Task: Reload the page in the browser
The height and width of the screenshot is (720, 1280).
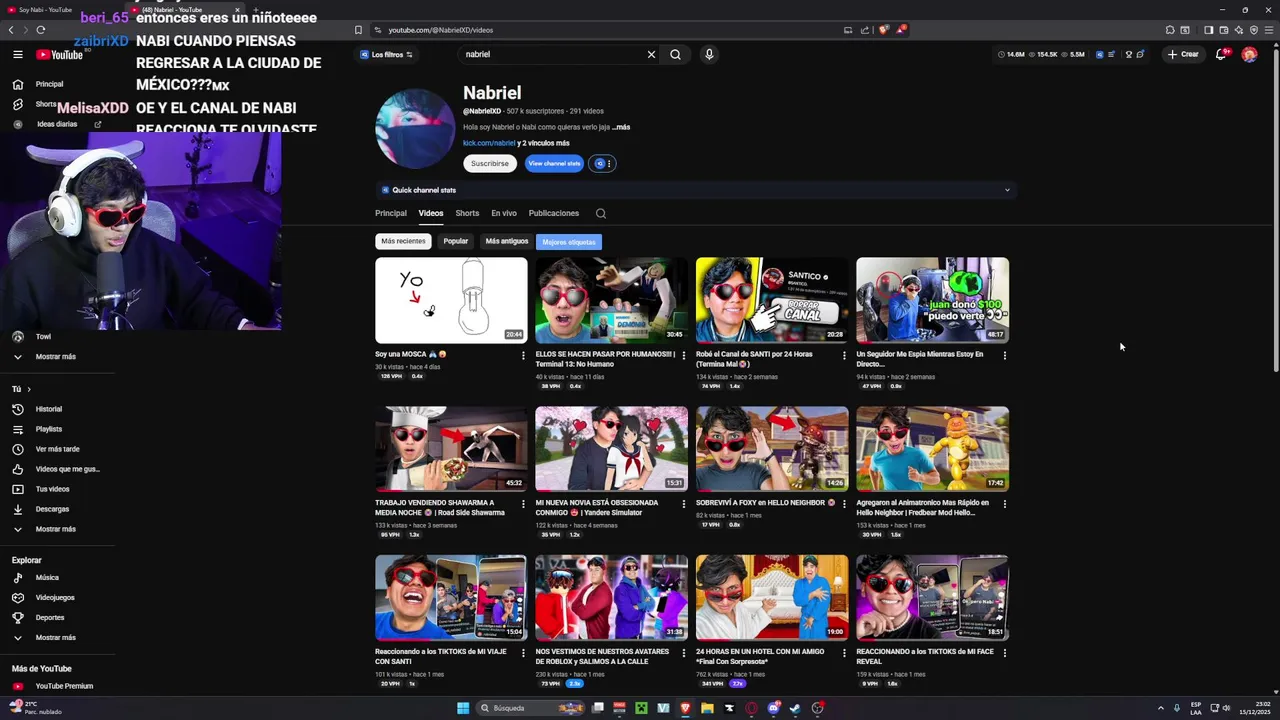Action: click(40, 30)
